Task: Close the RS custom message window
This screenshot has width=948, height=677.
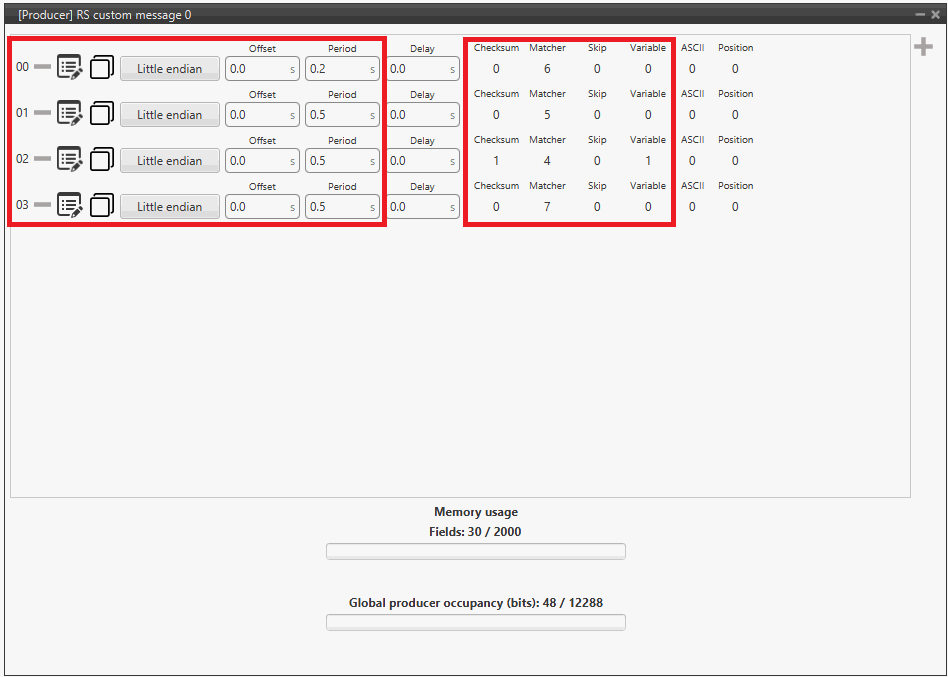Action: [x=935, y=15]
